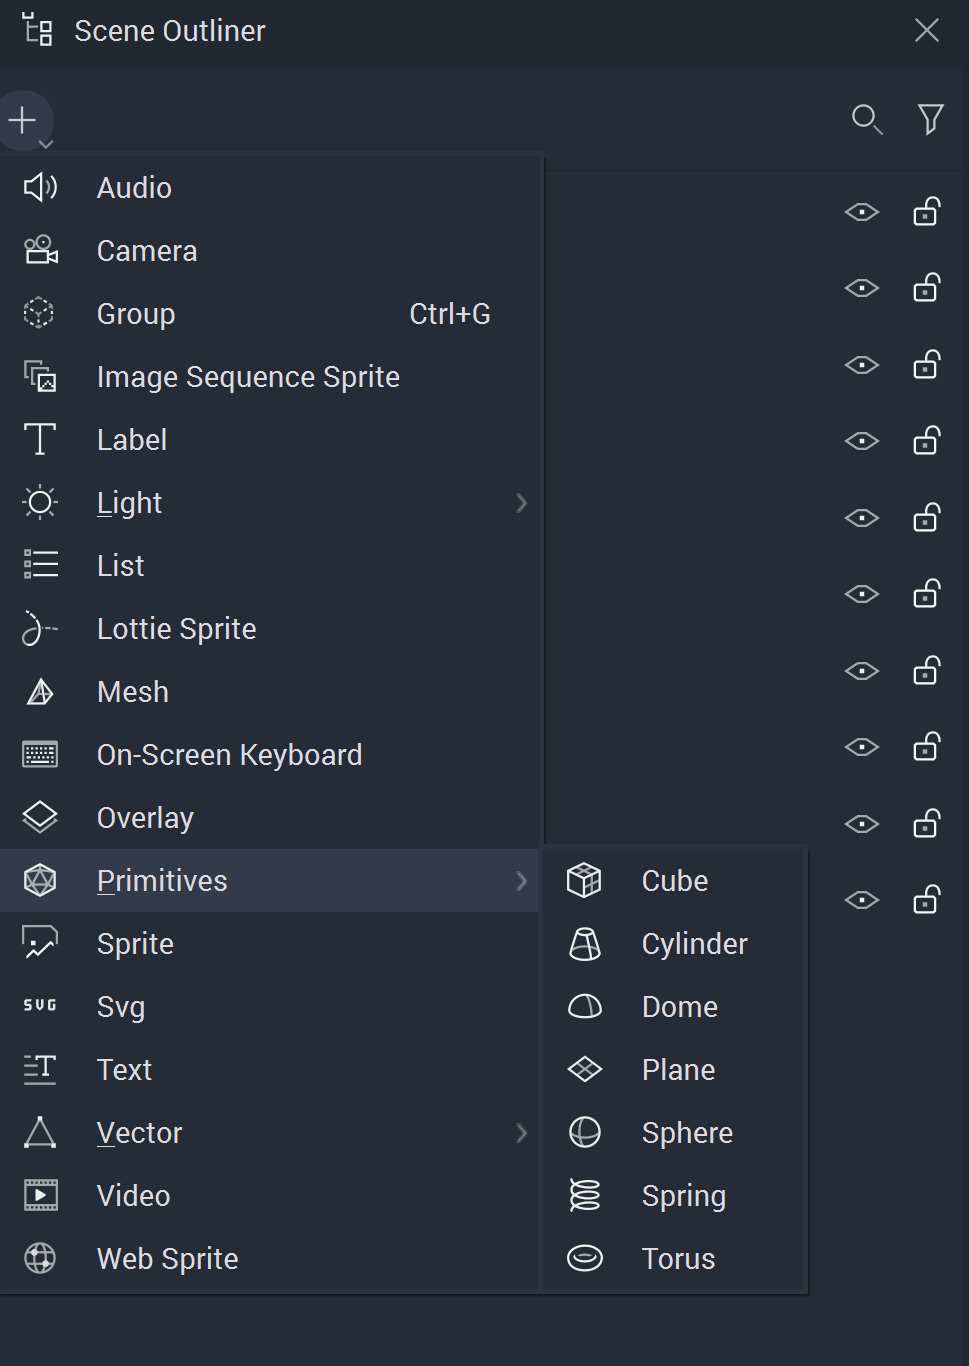
Task: Select Lottie Sprite from the menu
Action: click(177, 629)
